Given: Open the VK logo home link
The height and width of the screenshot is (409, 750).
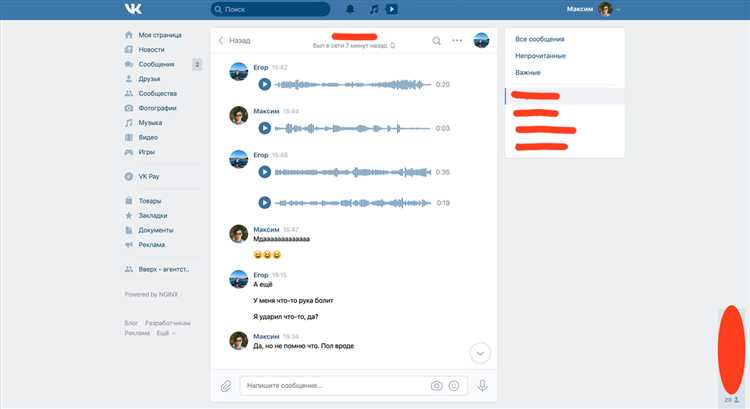Looking at the screenshot, I should coord(133,9).
